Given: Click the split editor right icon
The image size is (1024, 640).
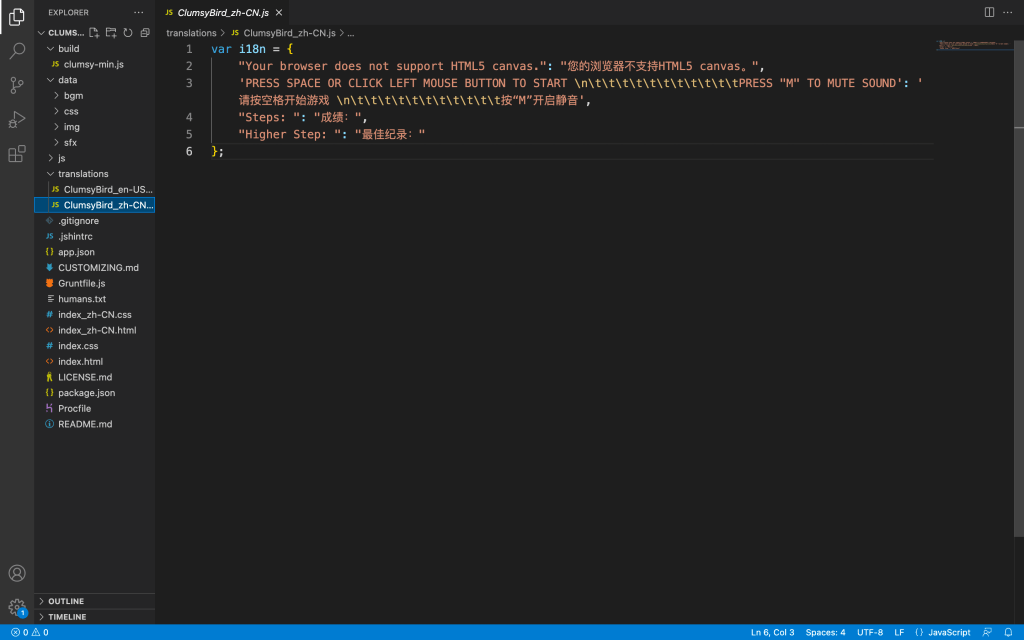Looking at the screenshot, I should pyautogui.click(x=989, y=12).
